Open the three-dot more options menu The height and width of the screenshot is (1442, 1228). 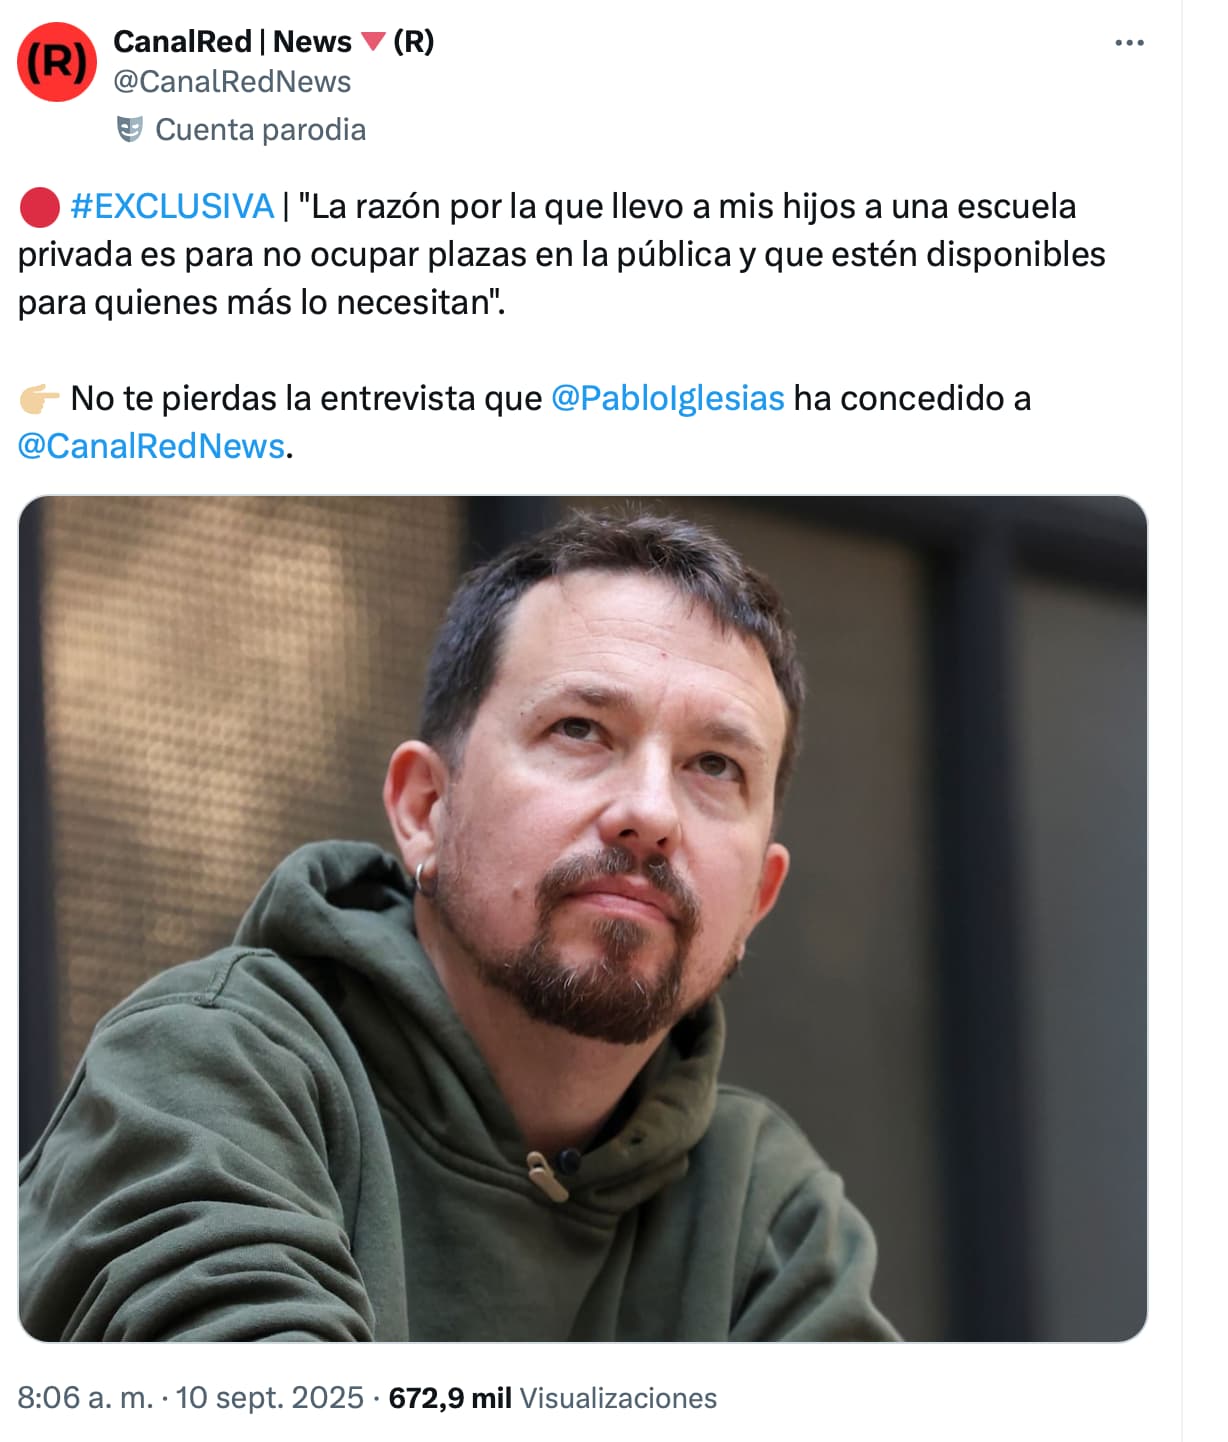coord(1129,43)
